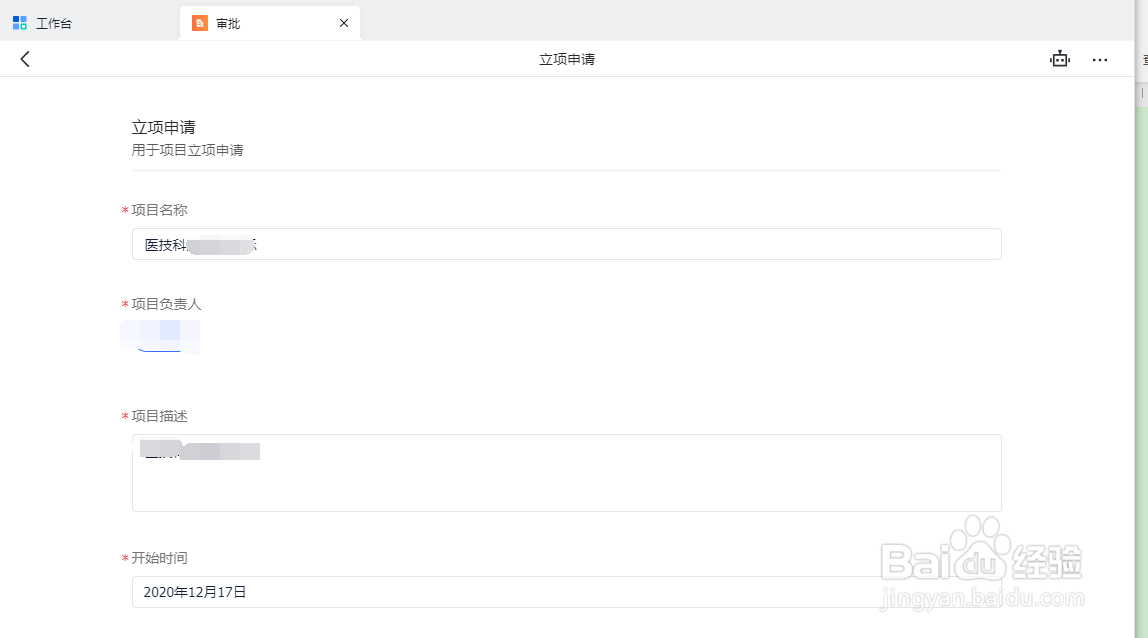Open the more options ellipsis menu
Image resolution: width=1148 pixels, height=638 pixels.
click(x=1099, y=60)
